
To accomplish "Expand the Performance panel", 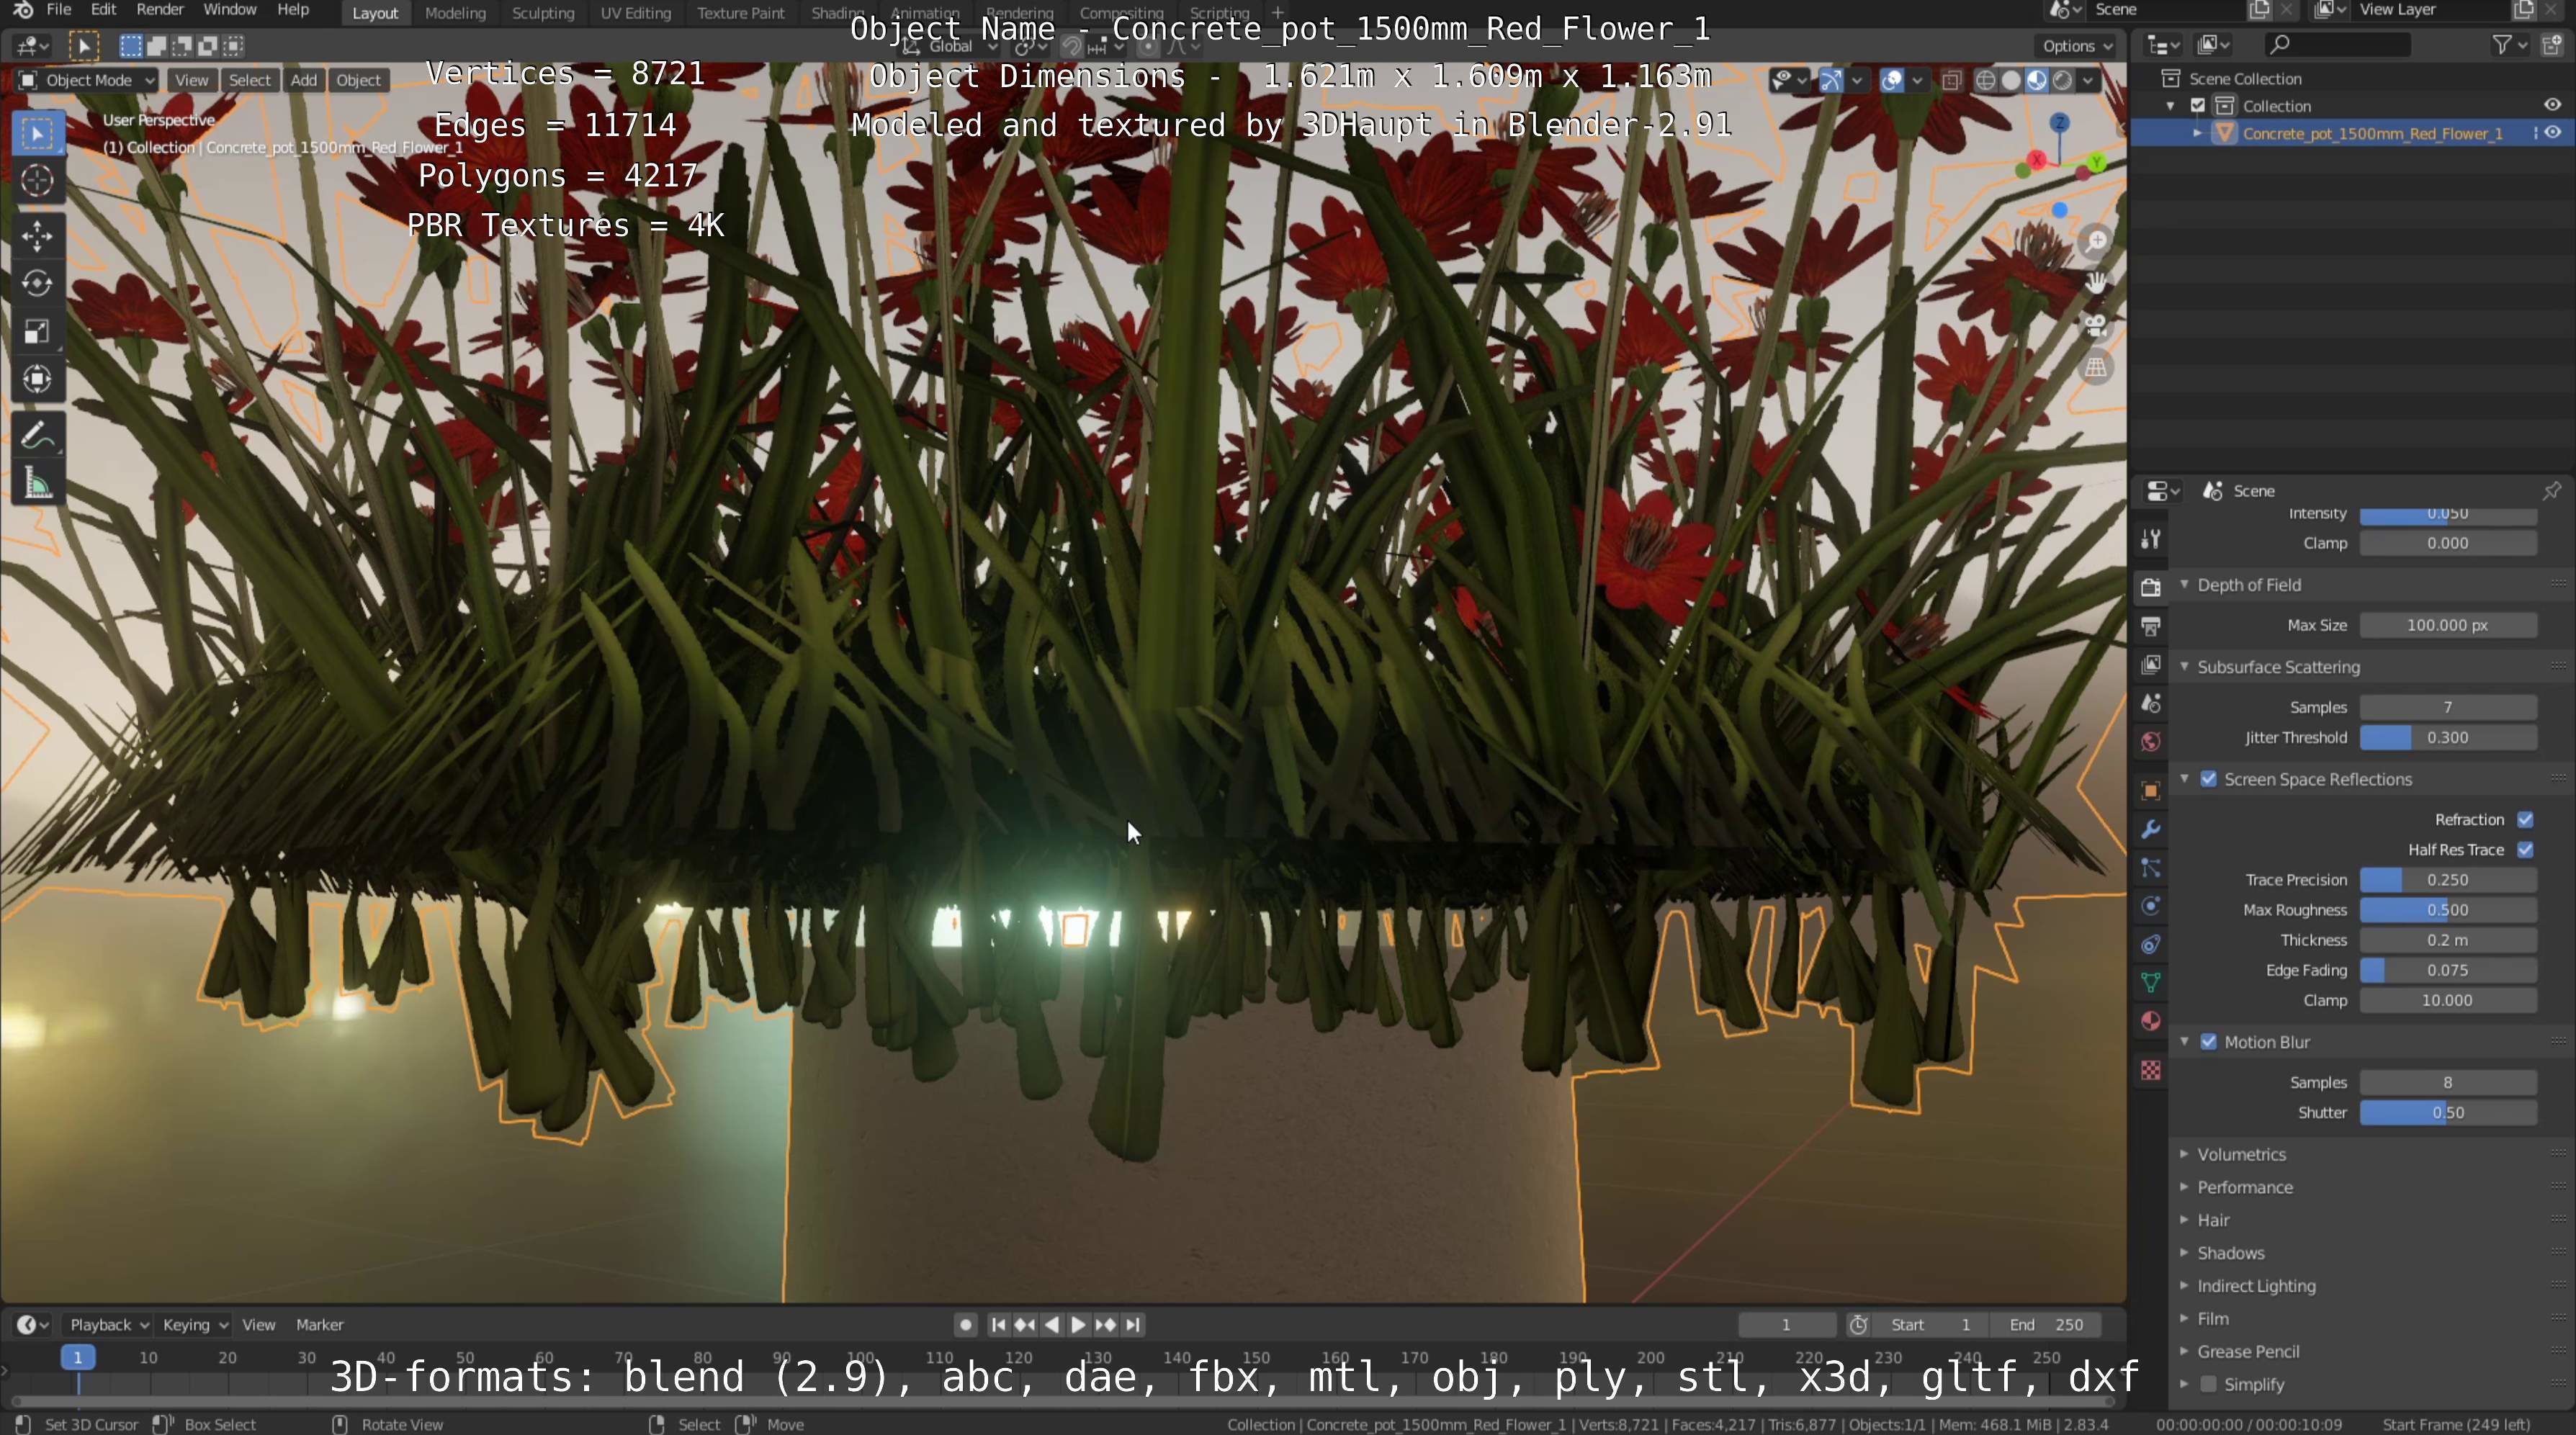I will [2244, 1187].
